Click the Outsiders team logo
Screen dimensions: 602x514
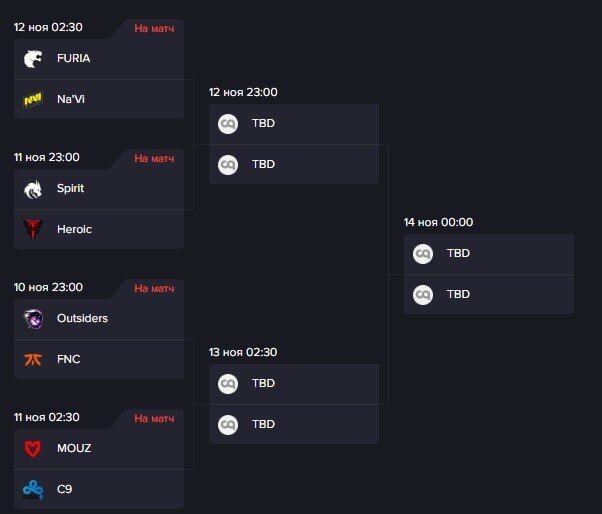[34, 318]
